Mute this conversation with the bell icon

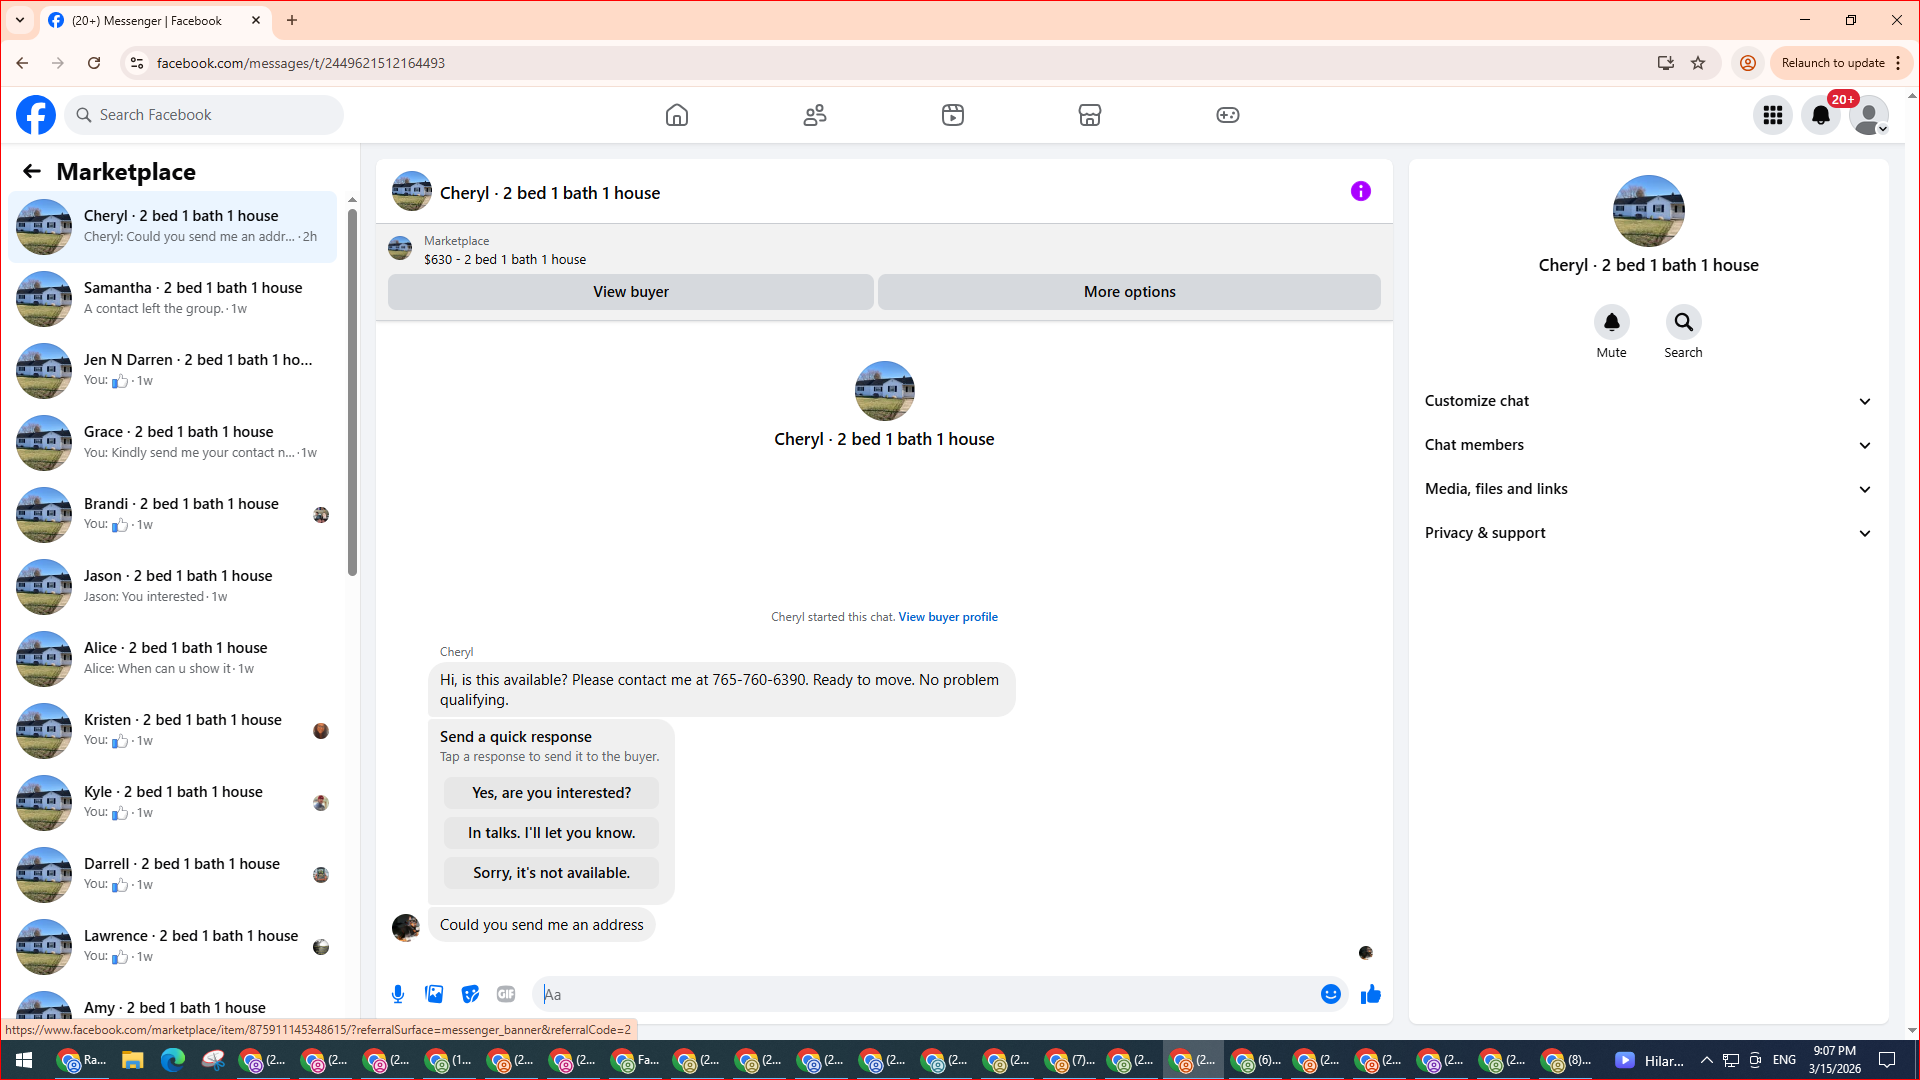(1612, 322)
